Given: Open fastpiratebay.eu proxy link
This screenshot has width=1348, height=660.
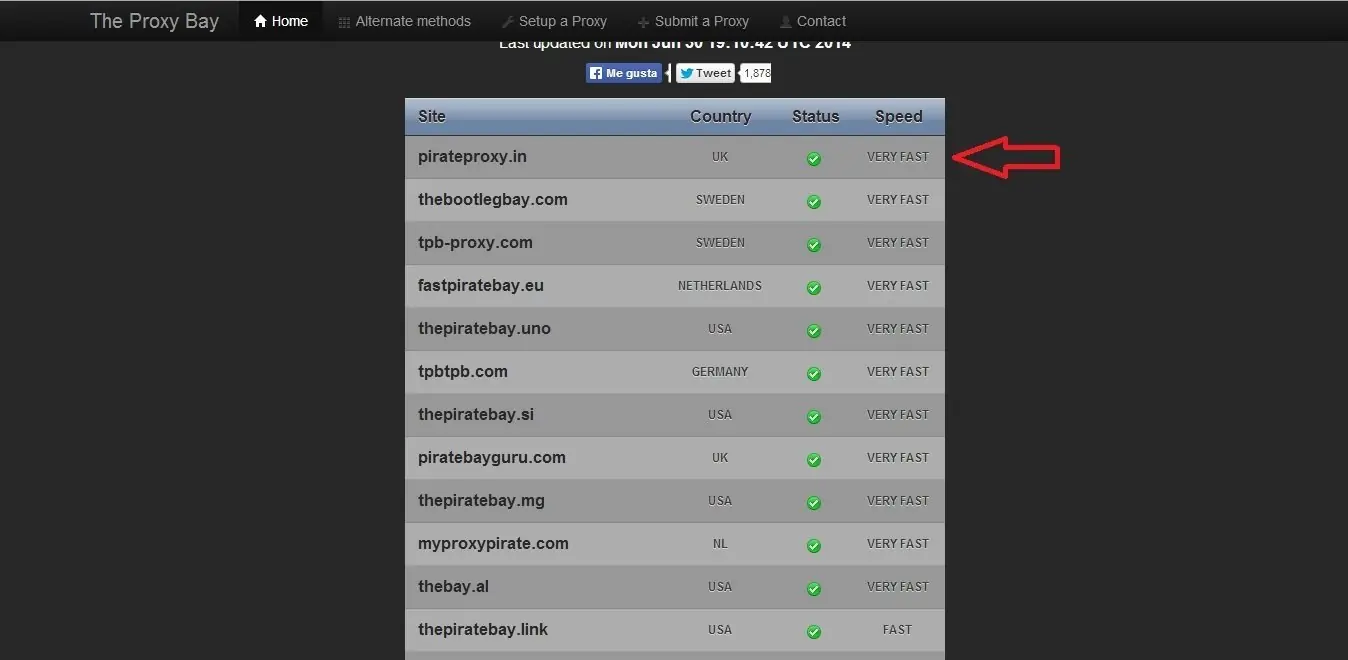Looking at the screenshot, I should click(x=481, y=286).
